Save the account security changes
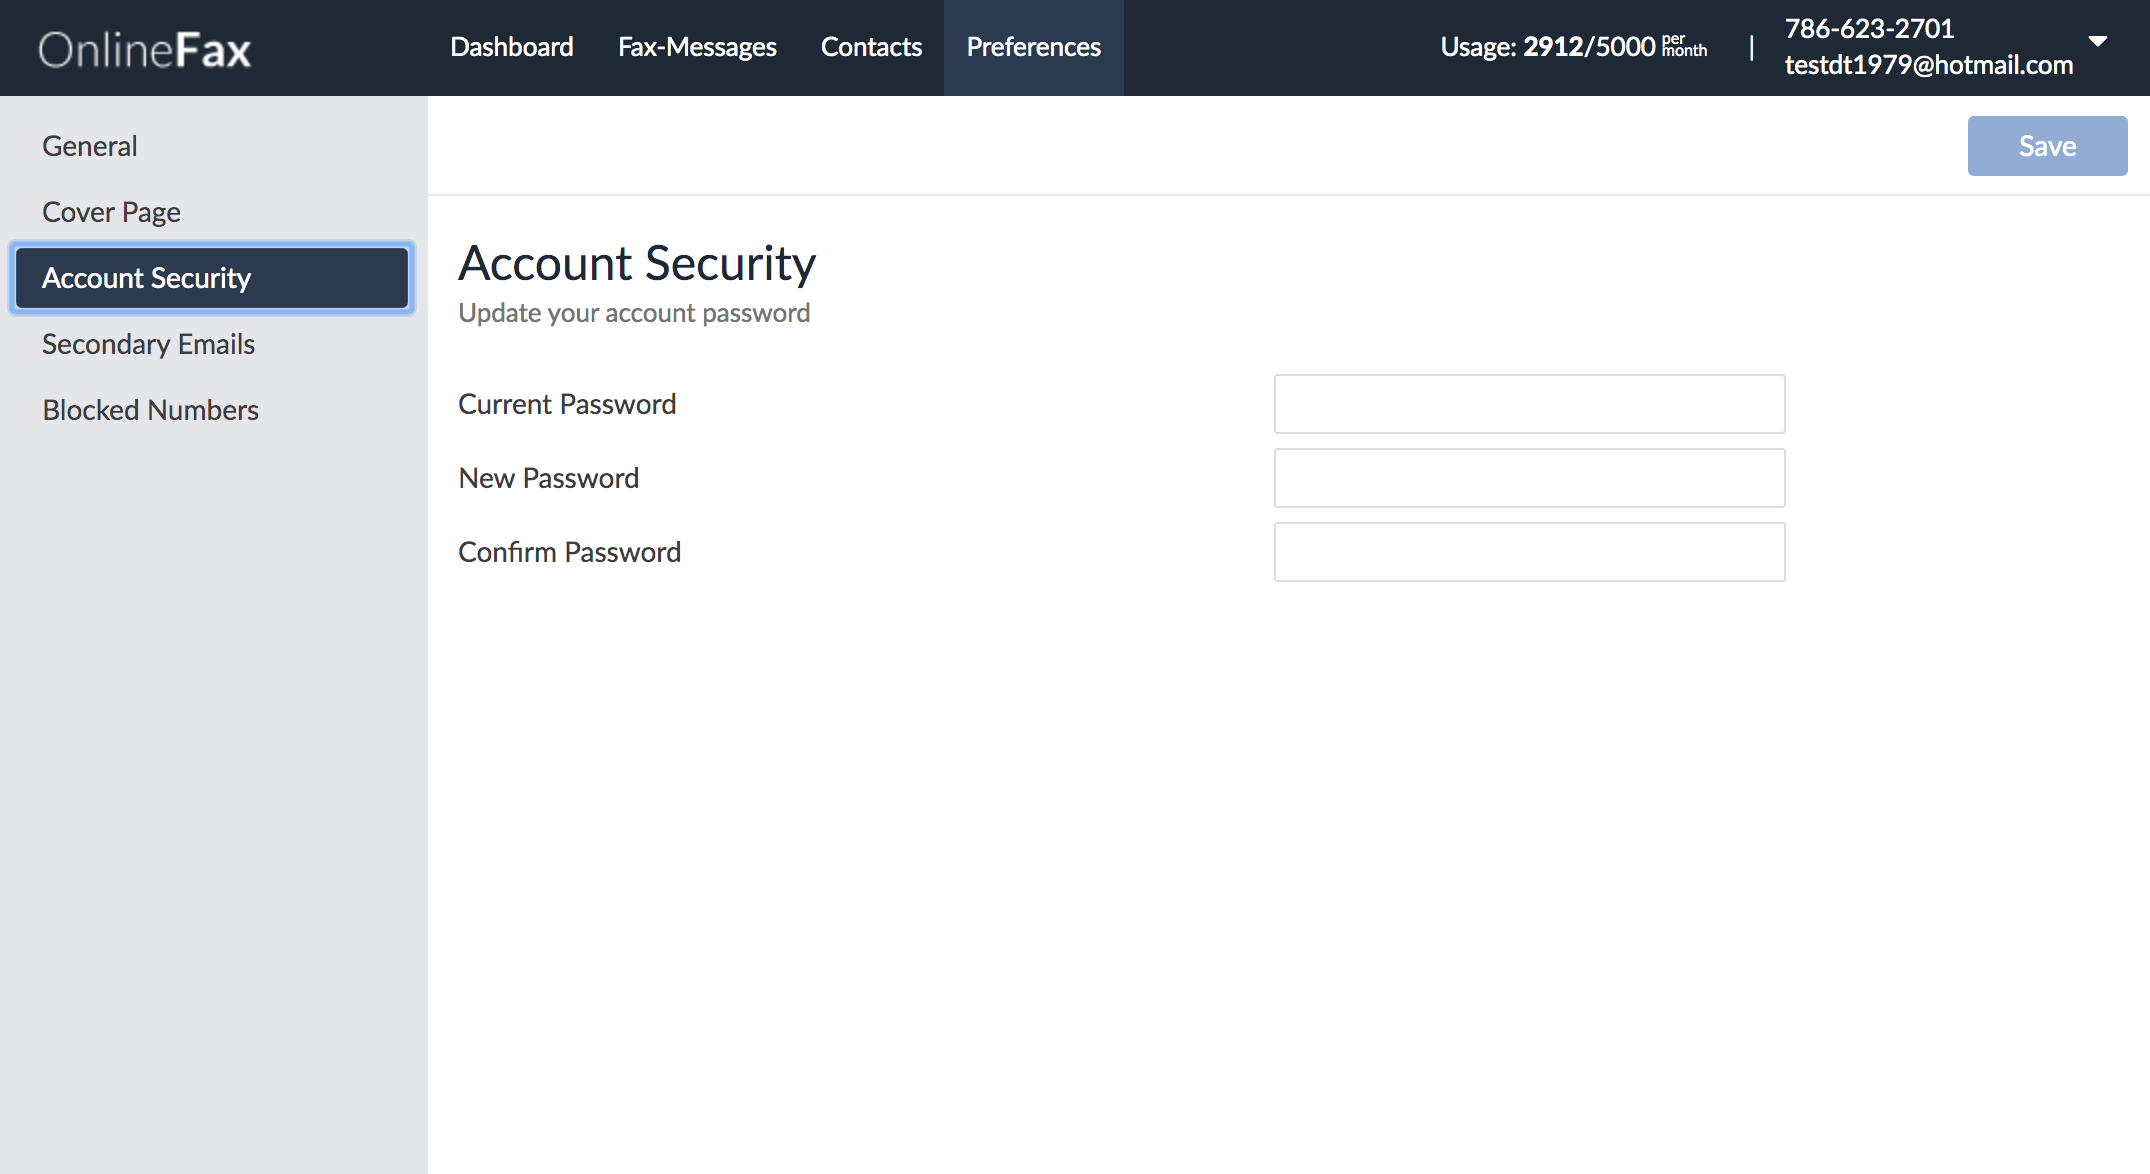2150x1174 pixels. coord(2047,145)
